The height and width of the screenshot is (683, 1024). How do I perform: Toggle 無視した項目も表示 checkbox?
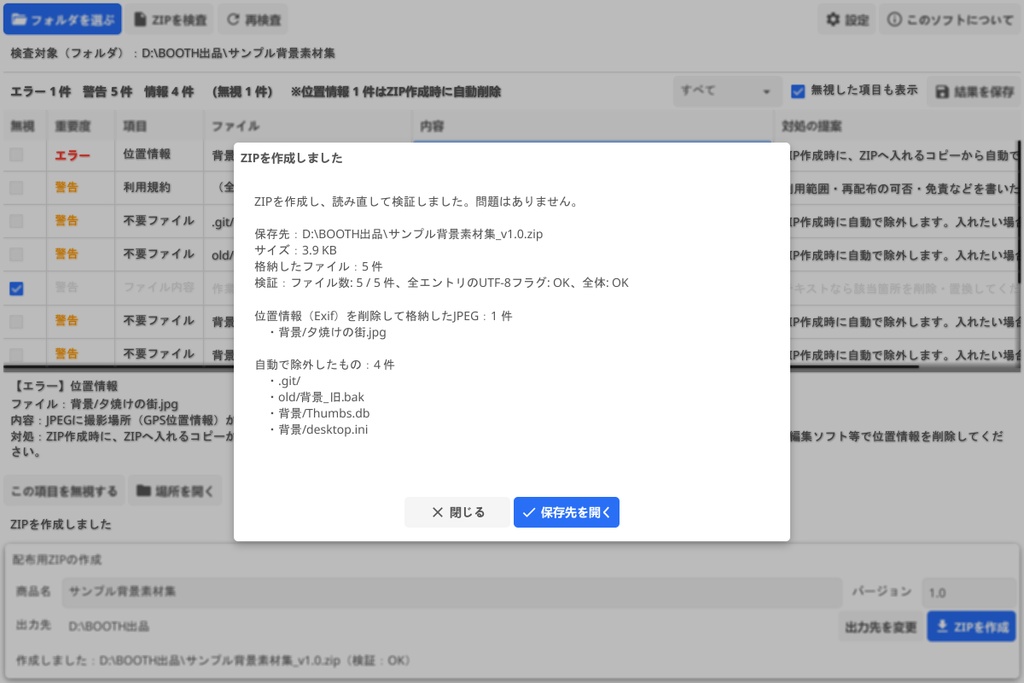tap(797, 91)
